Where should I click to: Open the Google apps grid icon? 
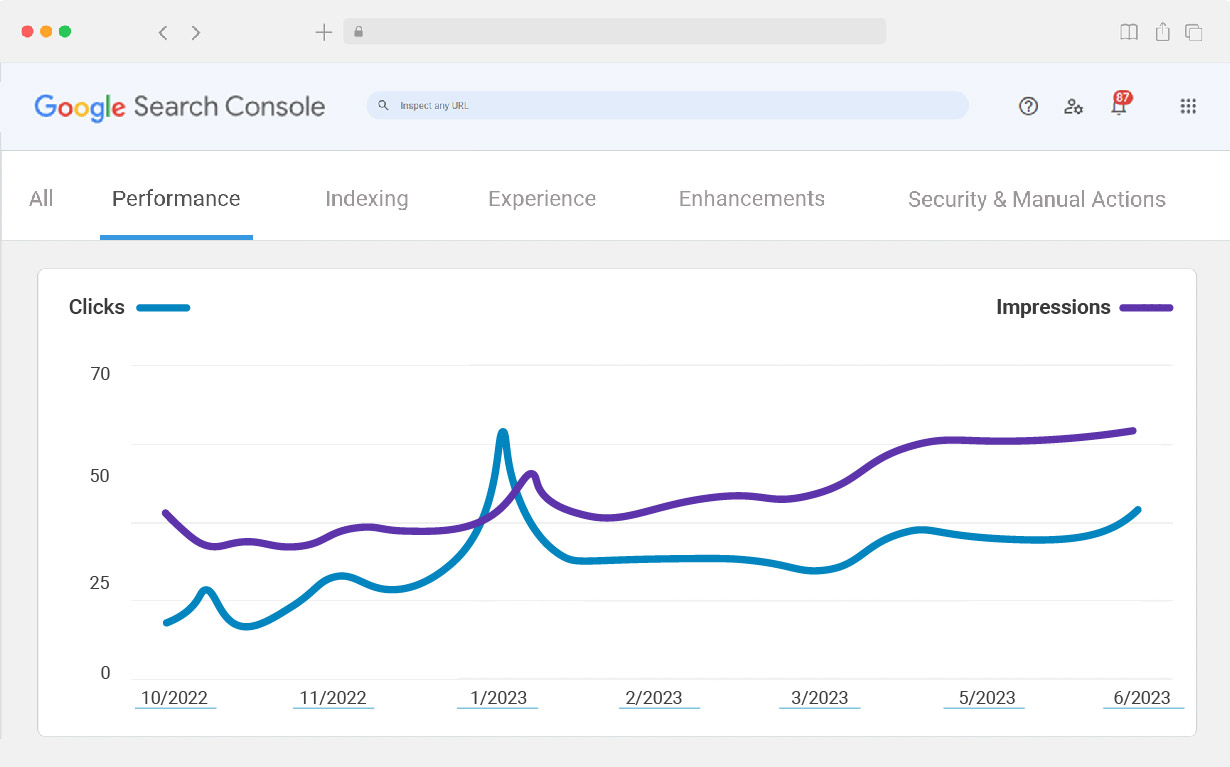coord(1188,106)
